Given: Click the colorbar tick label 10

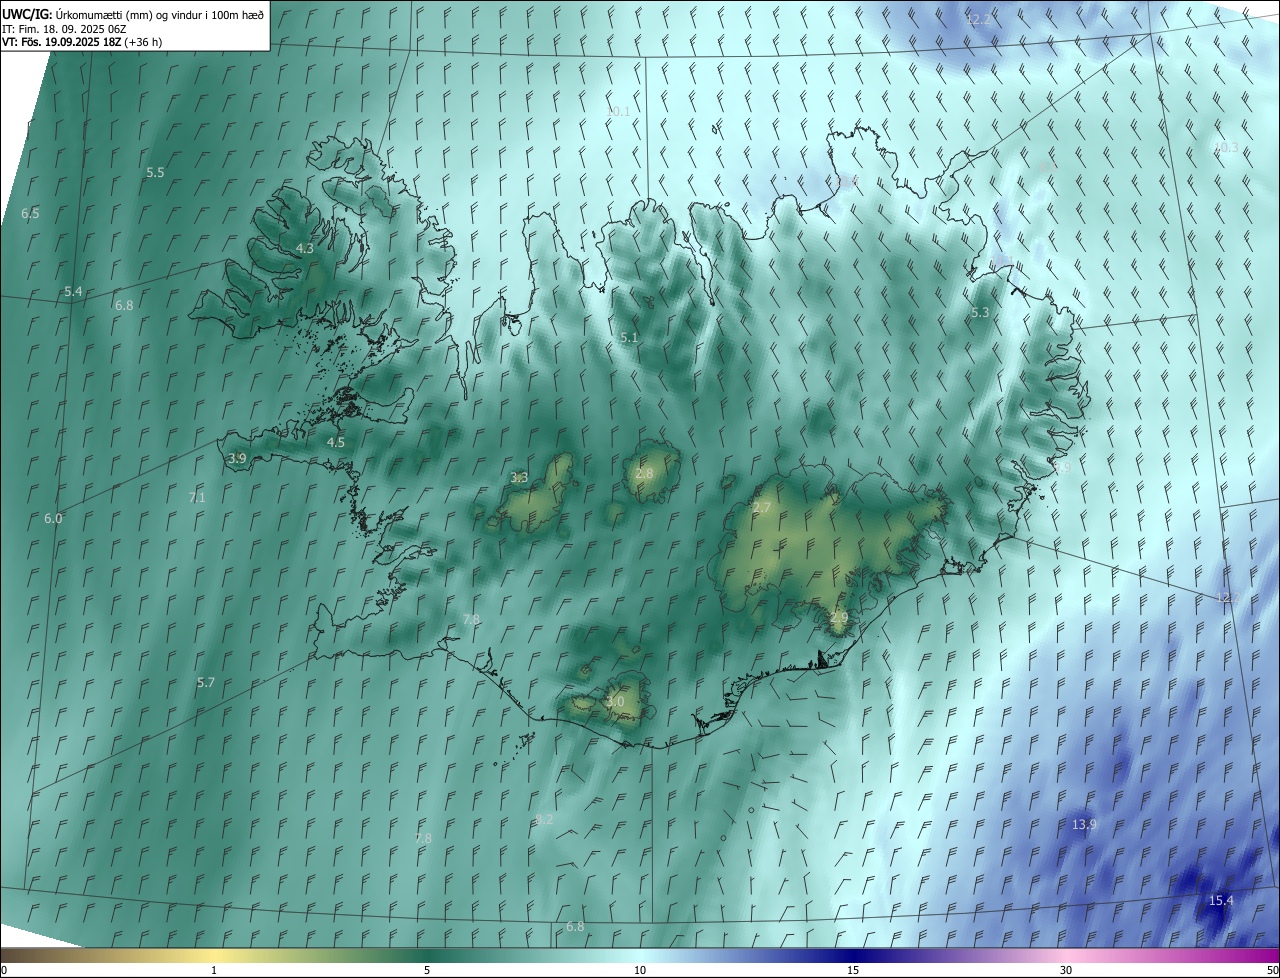Looking at the screenshot, I should [x=640, y=970].
